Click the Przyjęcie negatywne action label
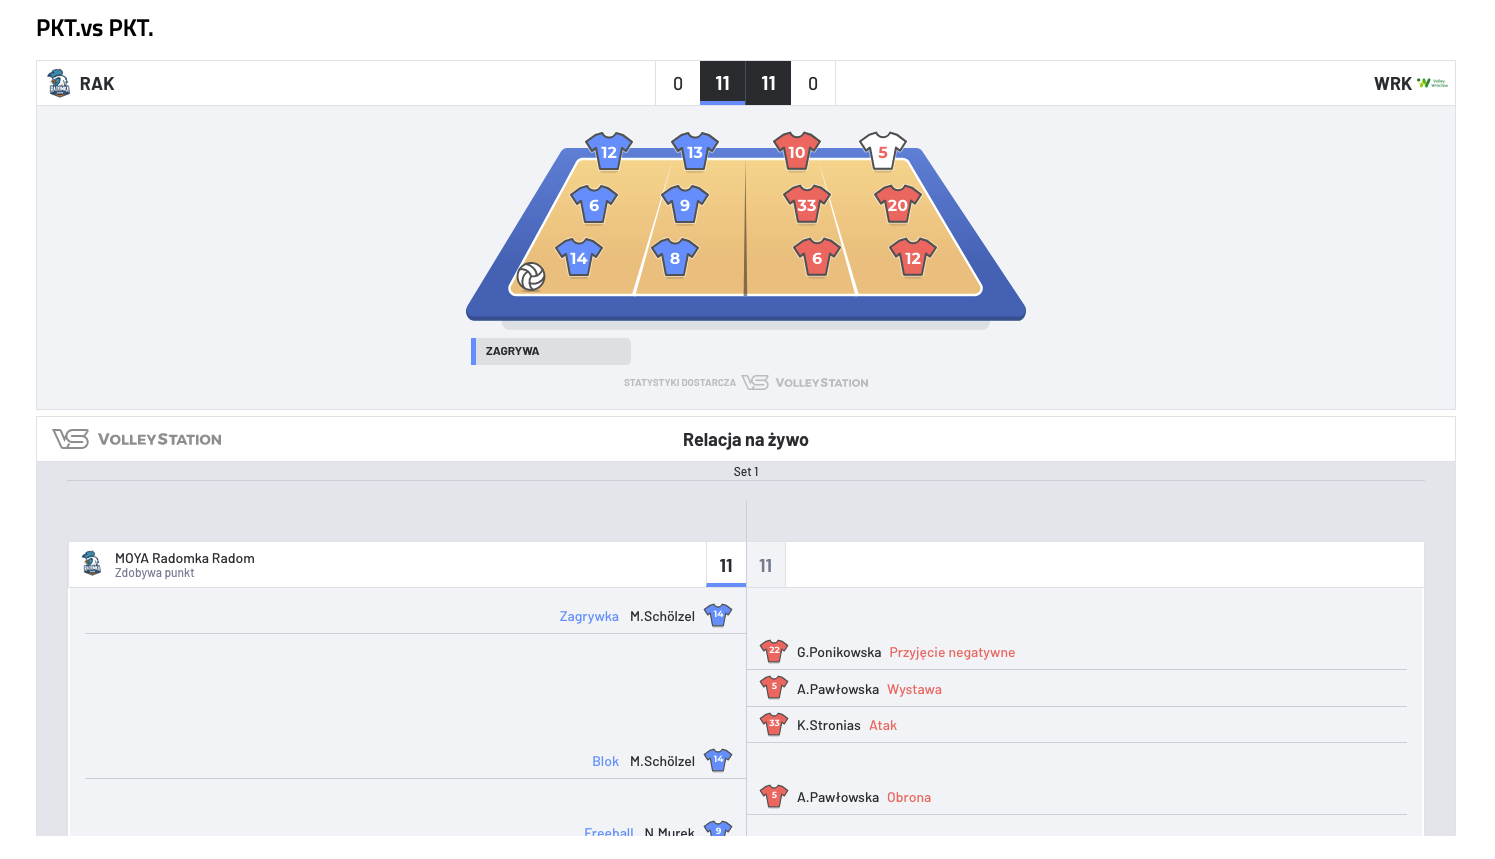 click(952, 652)
